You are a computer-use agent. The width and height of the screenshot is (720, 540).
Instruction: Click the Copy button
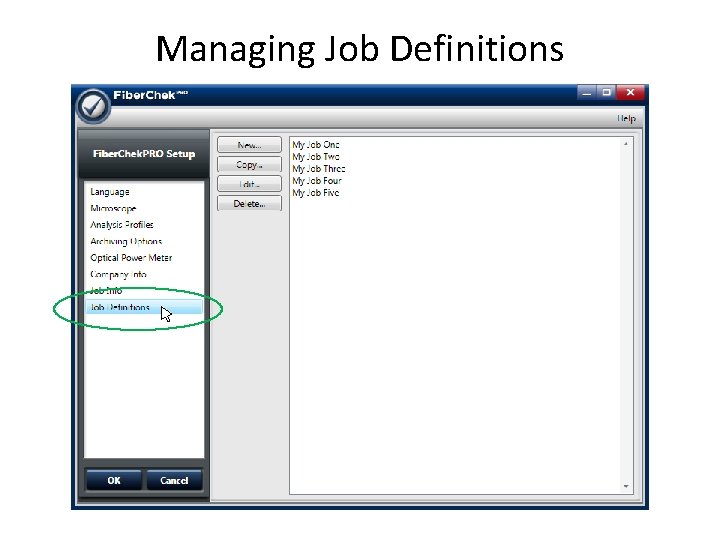point(249,164)
